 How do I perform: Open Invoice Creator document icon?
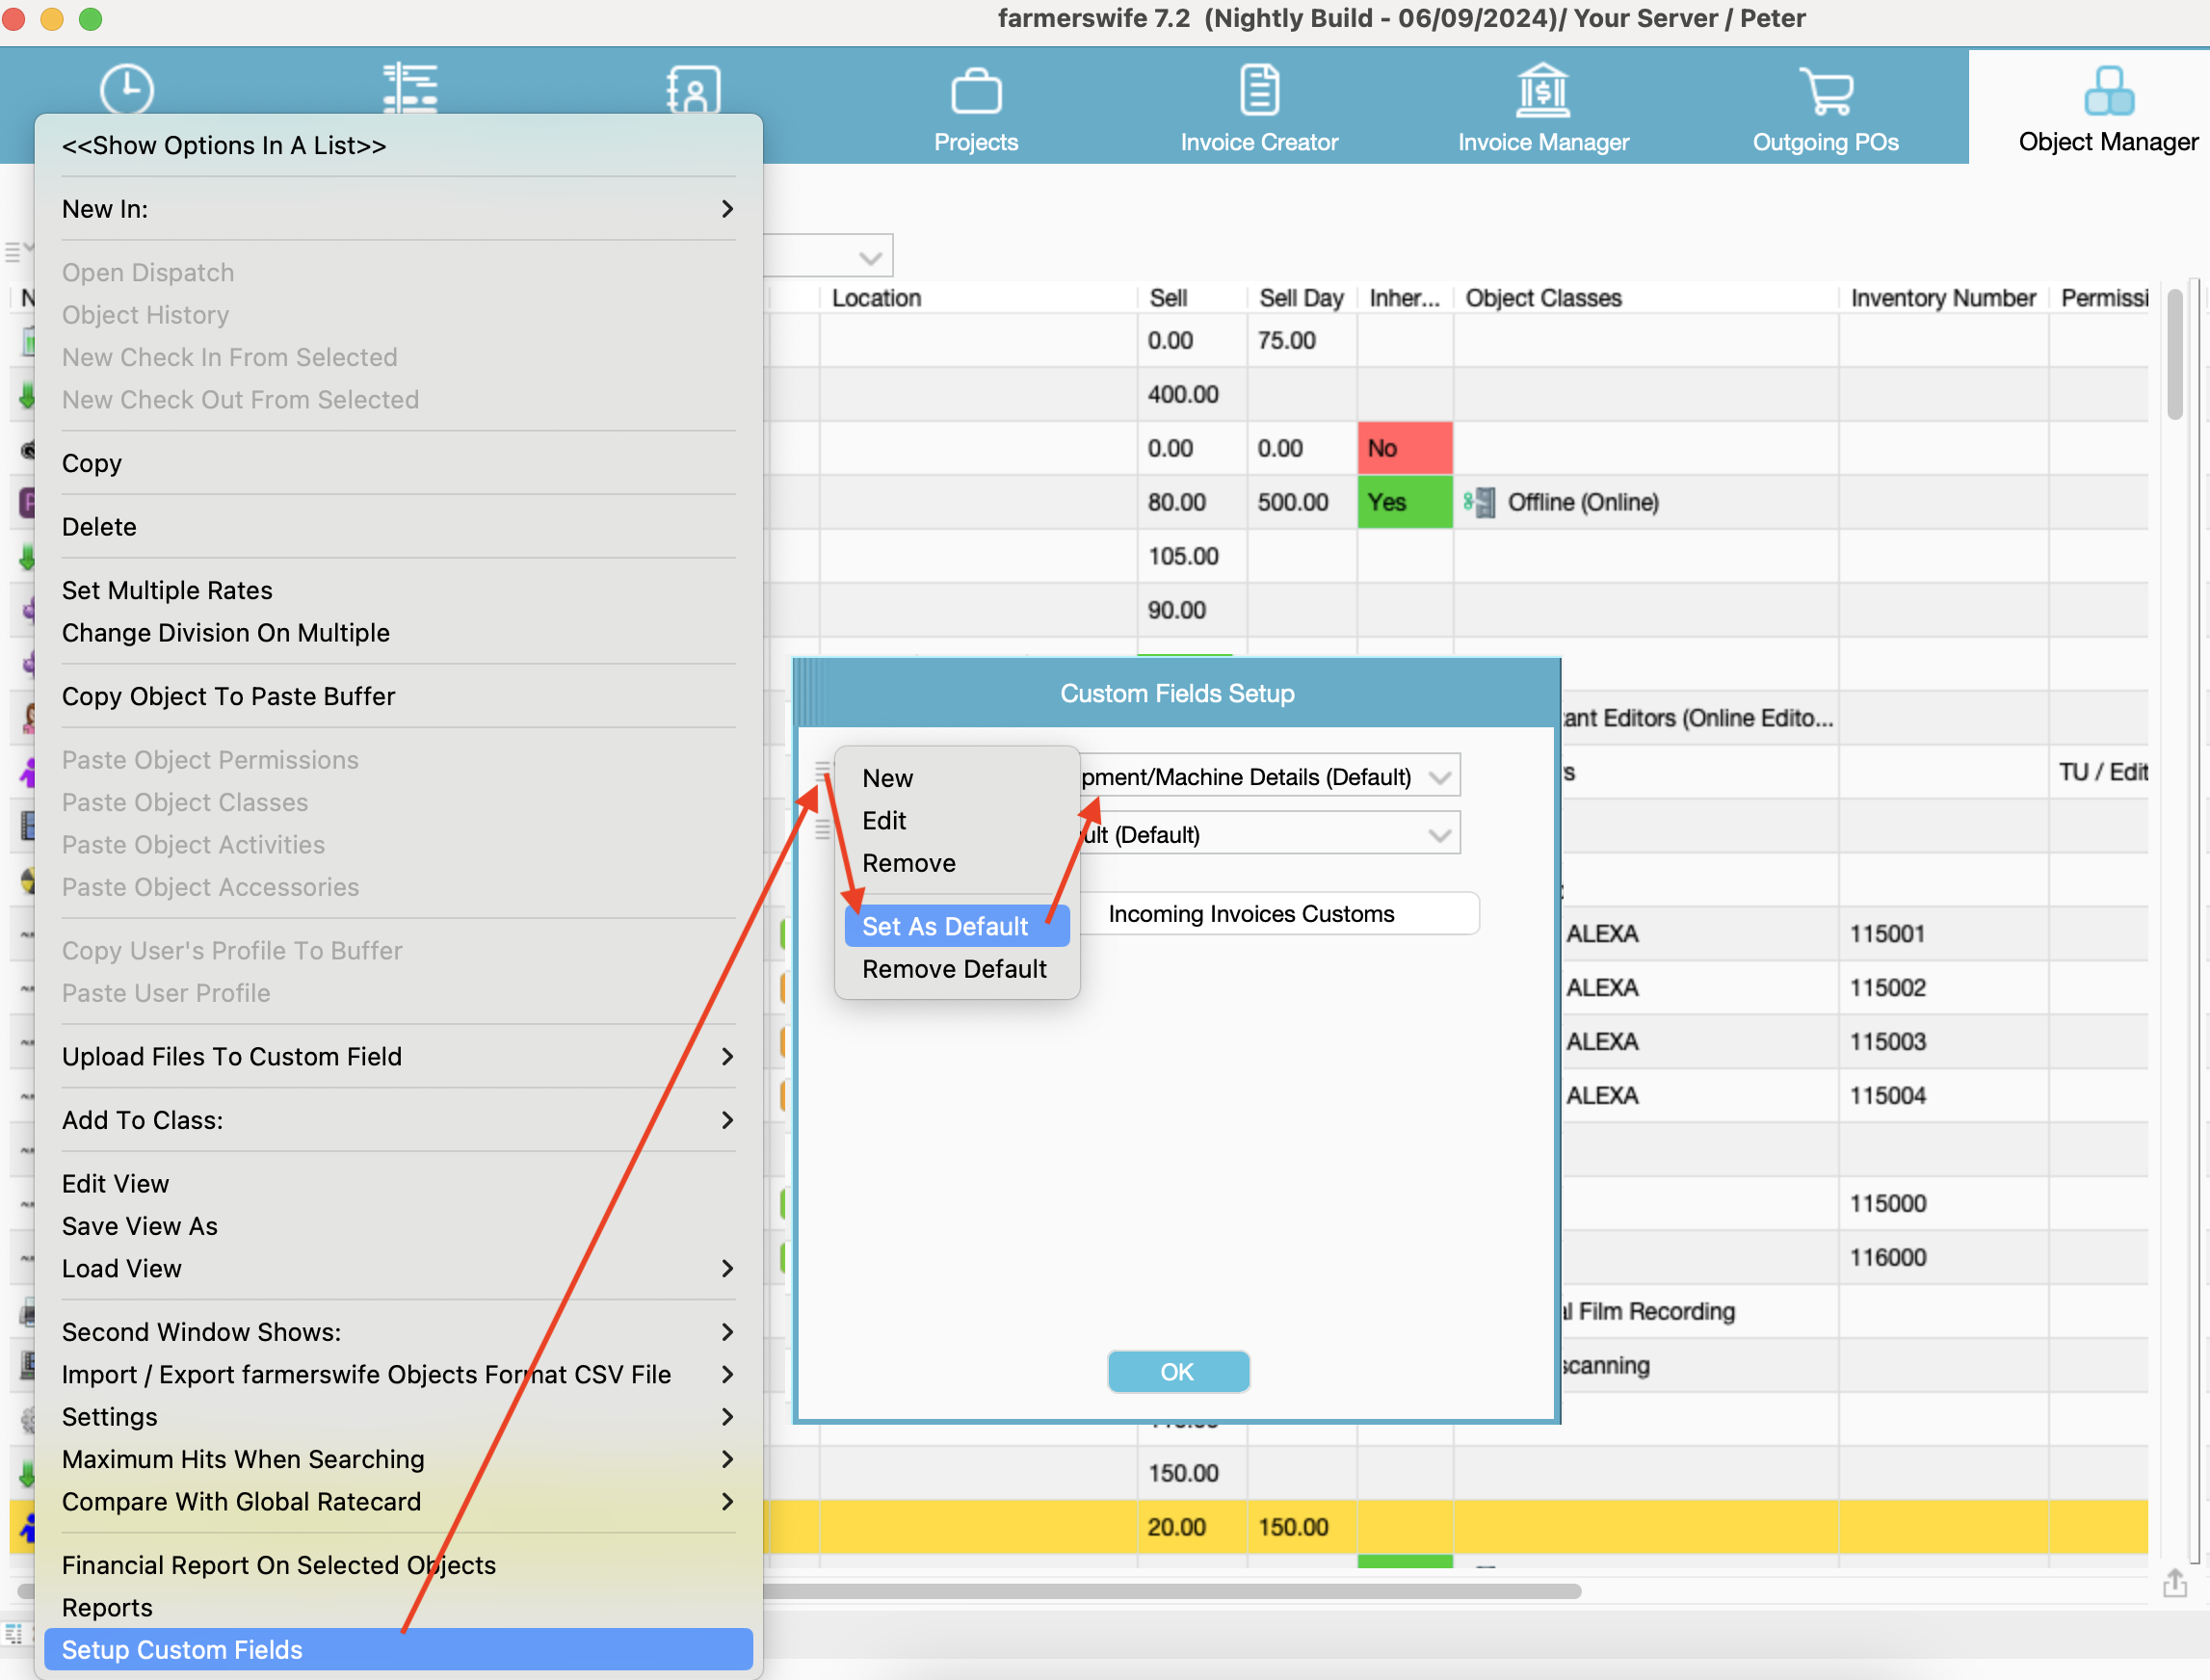pyautogui.click(x=1258, y=90)
